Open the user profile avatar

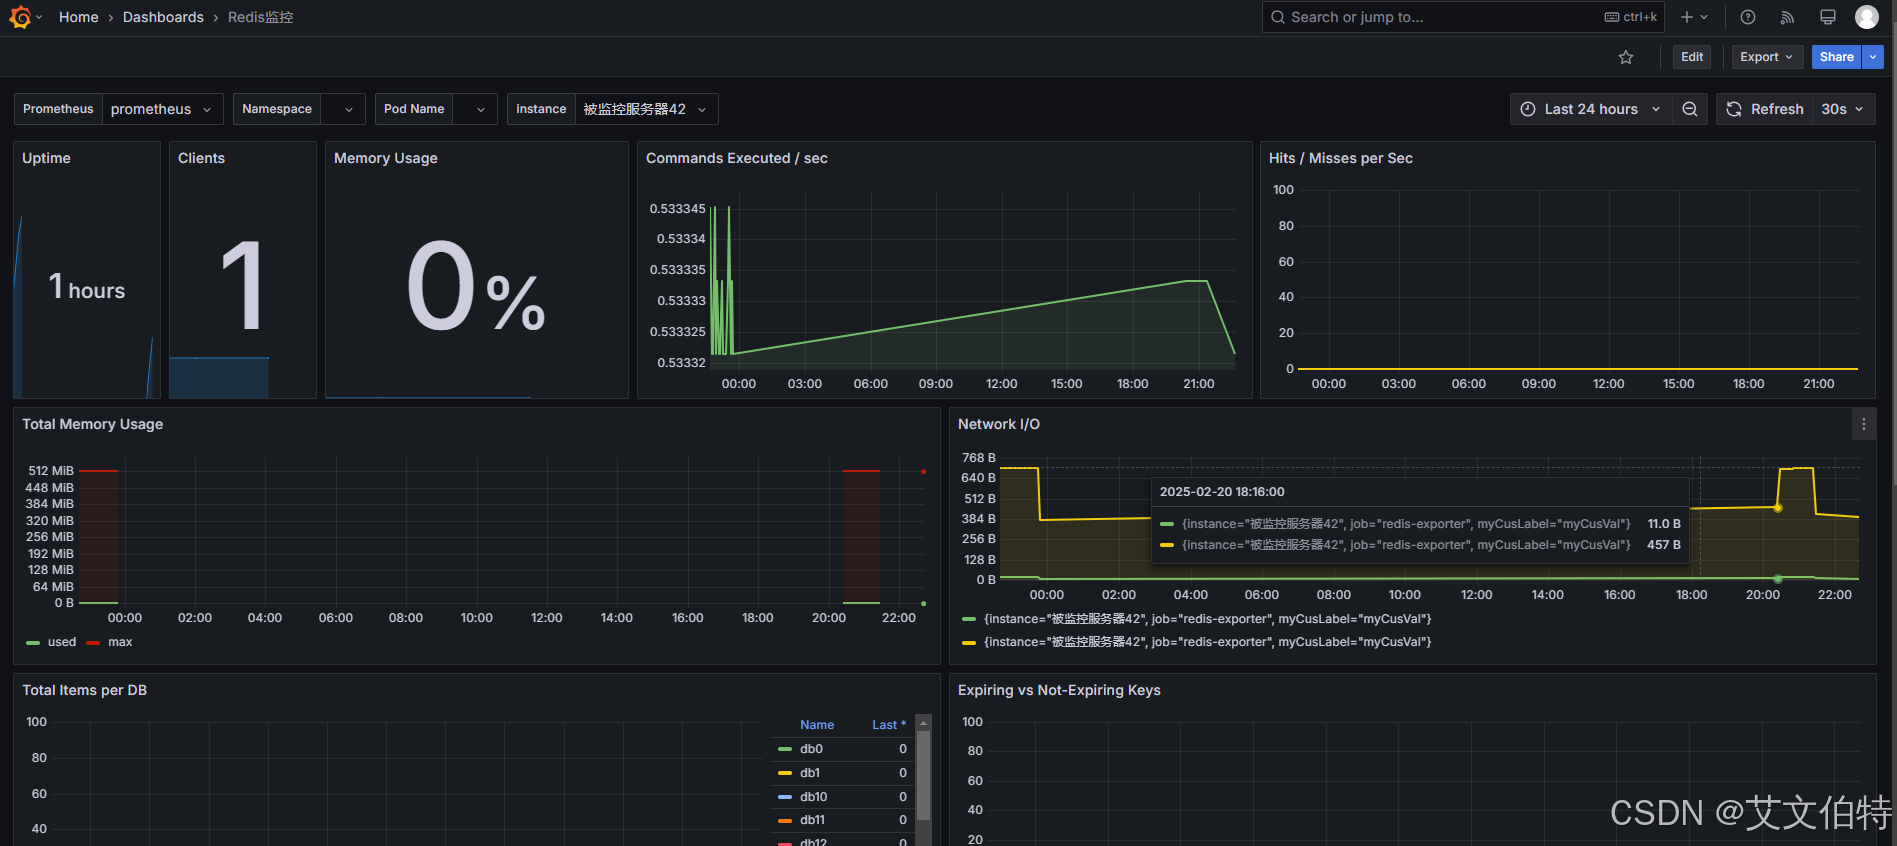point(1866,17)
